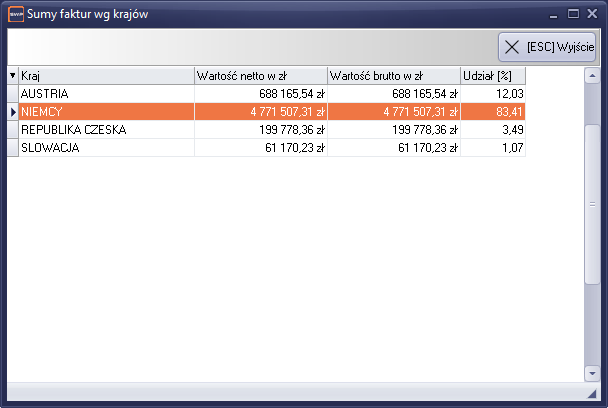Select the SLOWACJA country cell
This screenshot has height=408, width=608.
coord(105,148)
